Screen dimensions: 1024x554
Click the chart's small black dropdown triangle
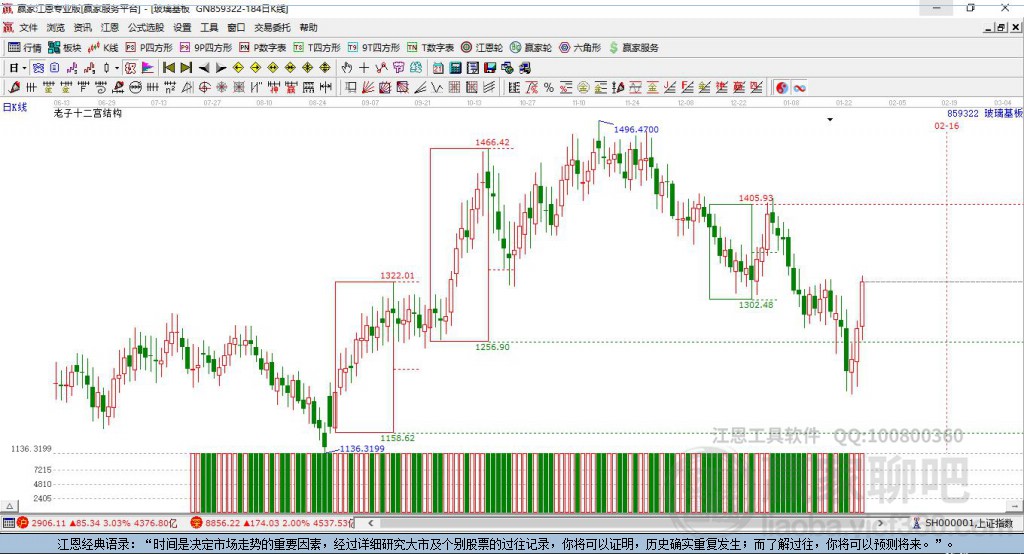pos(830,120)
